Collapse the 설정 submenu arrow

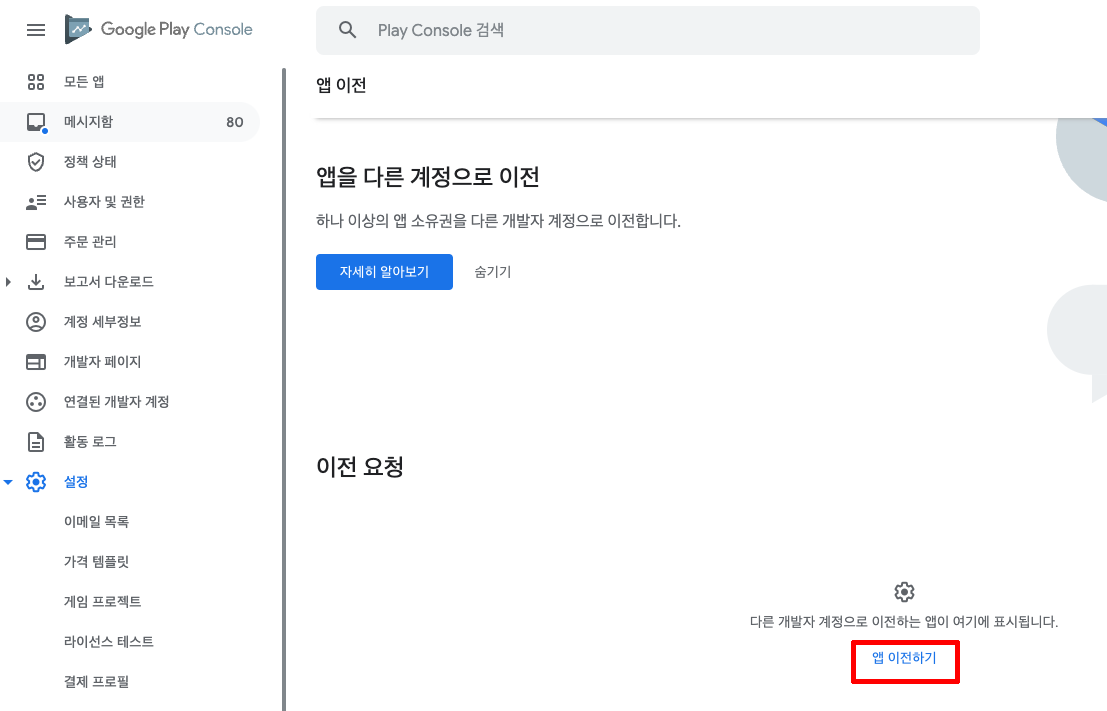pos(8,482)
